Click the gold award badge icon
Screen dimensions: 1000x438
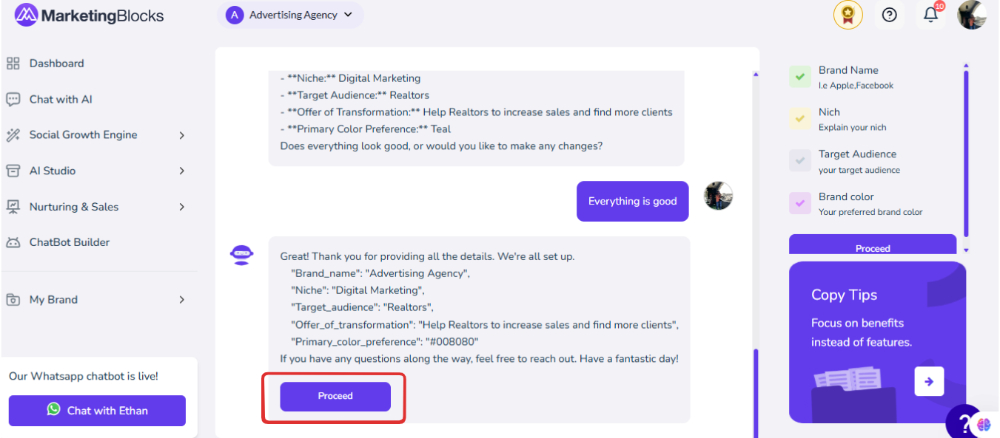click(x=848, y=15)
